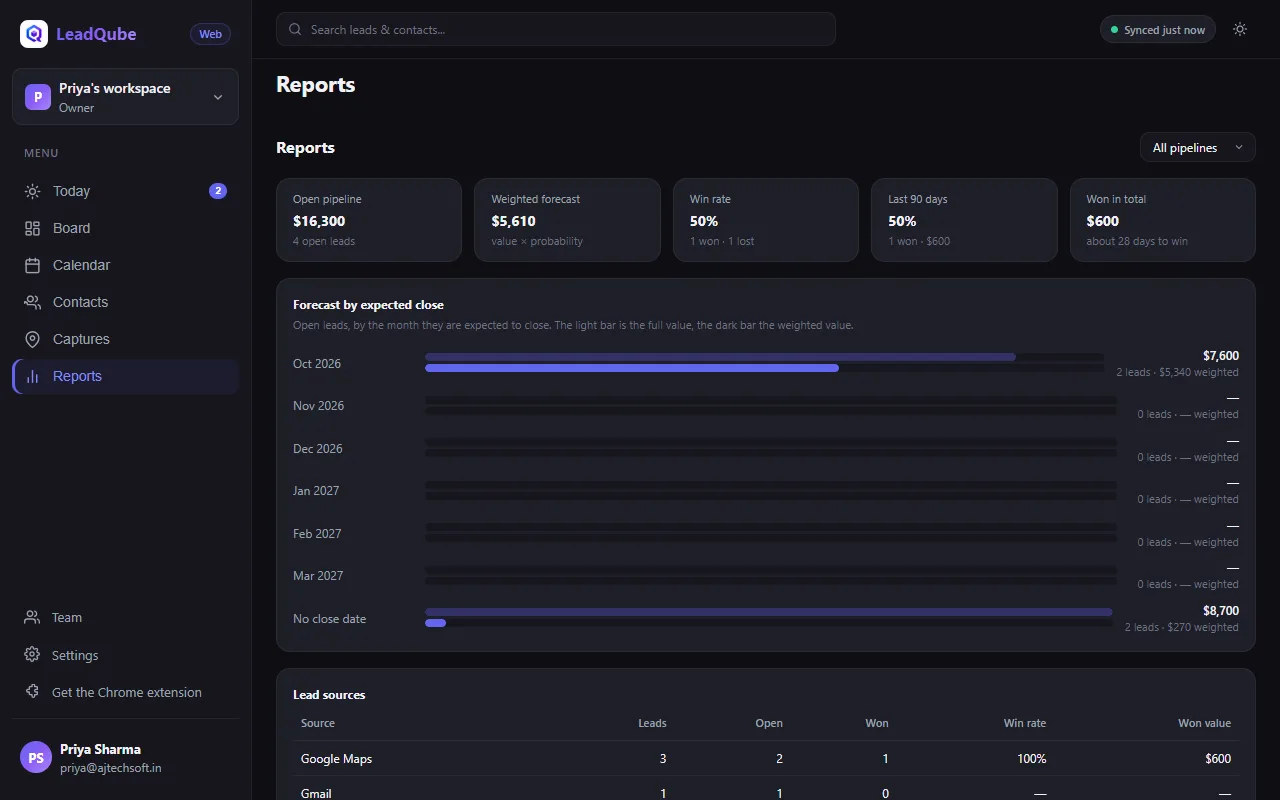Expand the Priya's workspace switcher chevron
This screenshot has height=800, width=1280.
(x=218, y=97)
